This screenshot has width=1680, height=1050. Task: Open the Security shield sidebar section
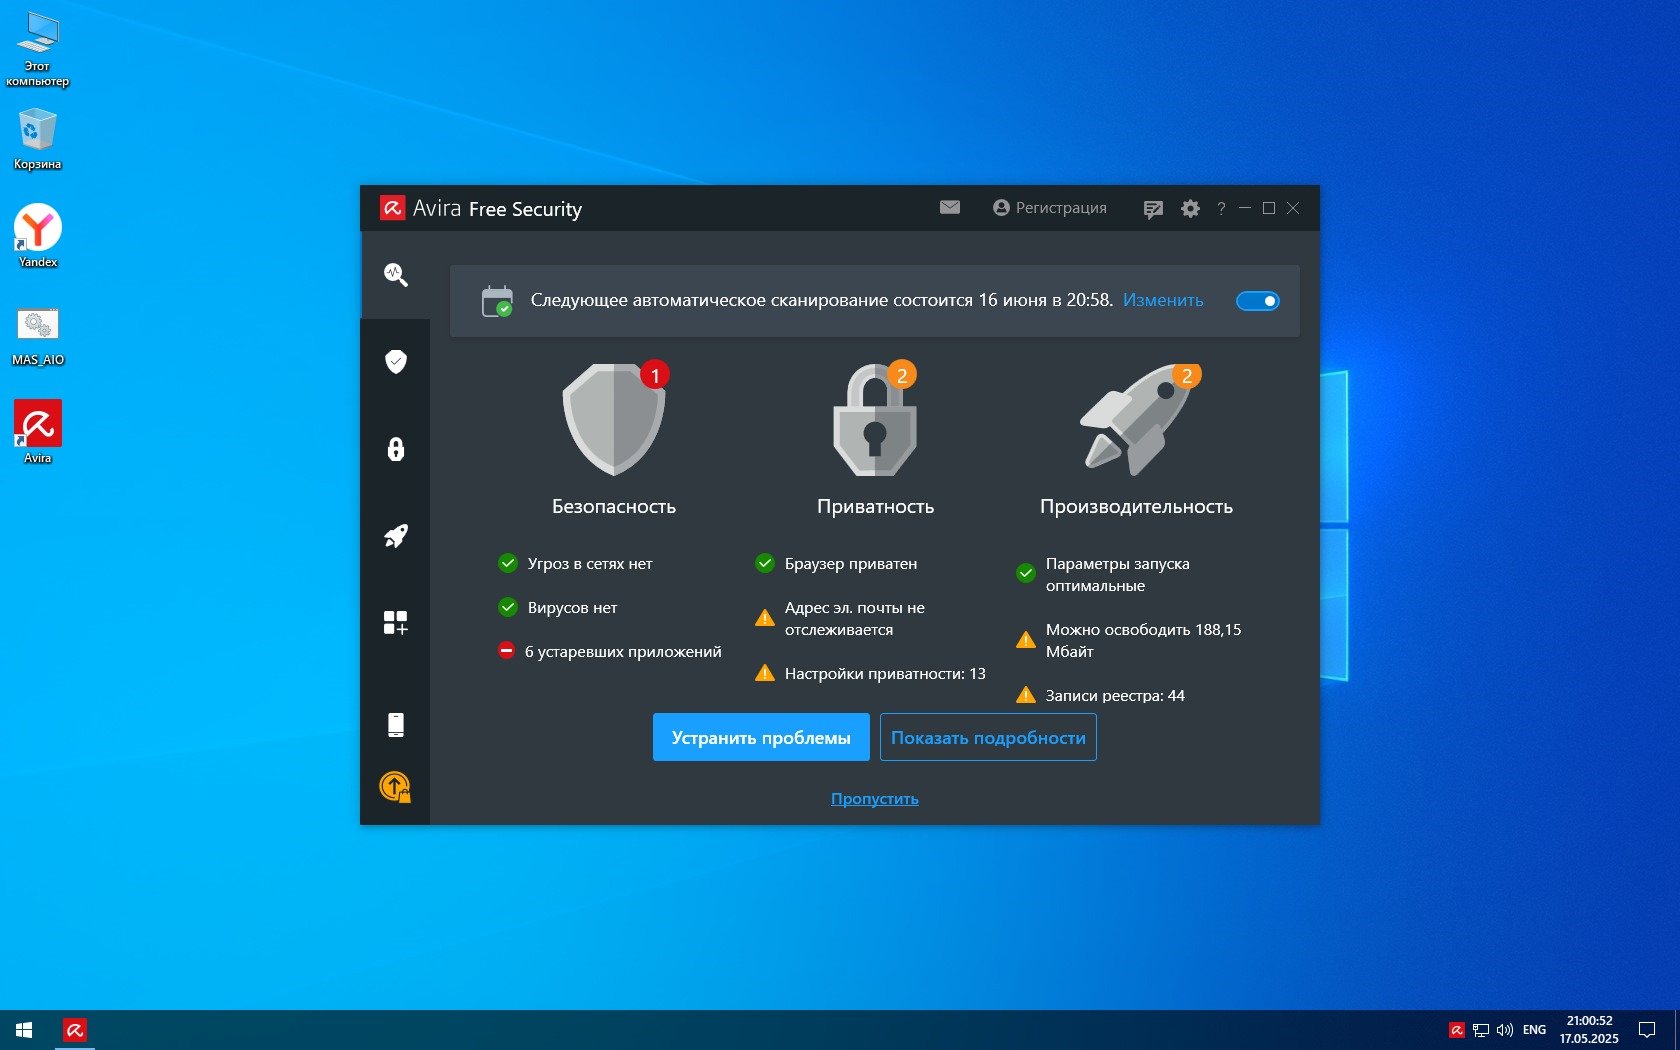pyautogui.click(x=395, y=361)
